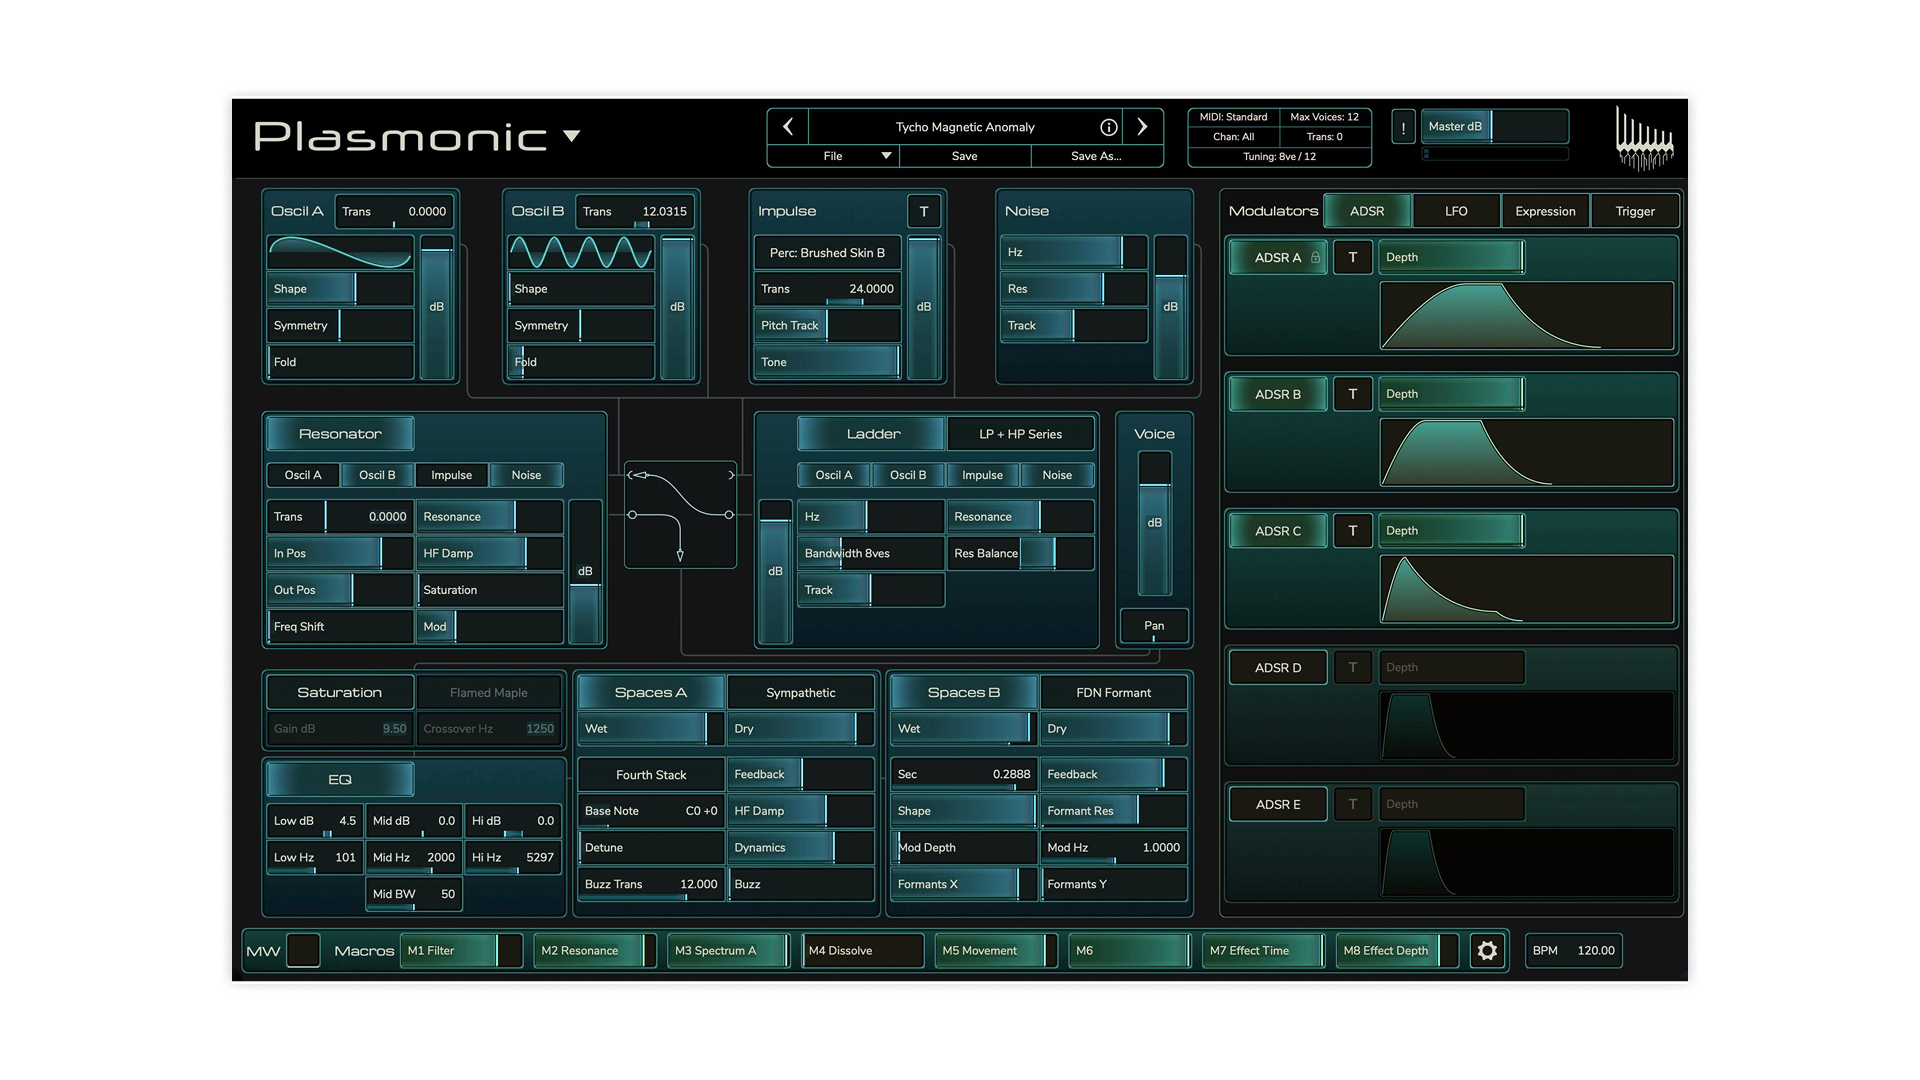Go to the previous preset arrow

point(788,127)
